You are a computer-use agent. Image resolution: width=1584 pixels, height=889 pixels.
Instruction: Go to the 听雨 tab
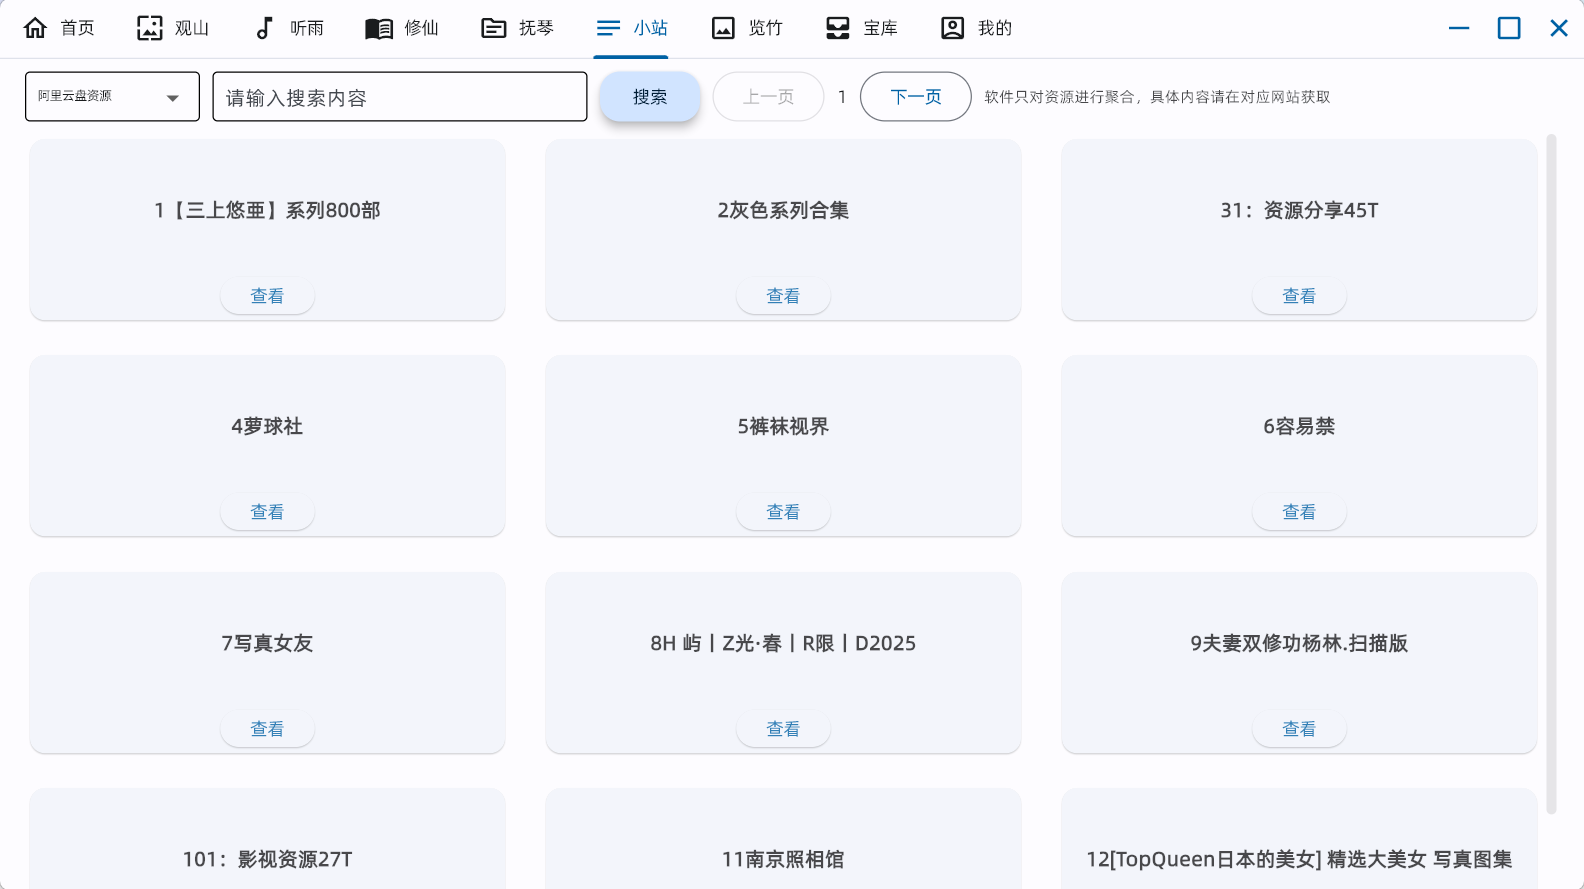click(x=289, y=28)
